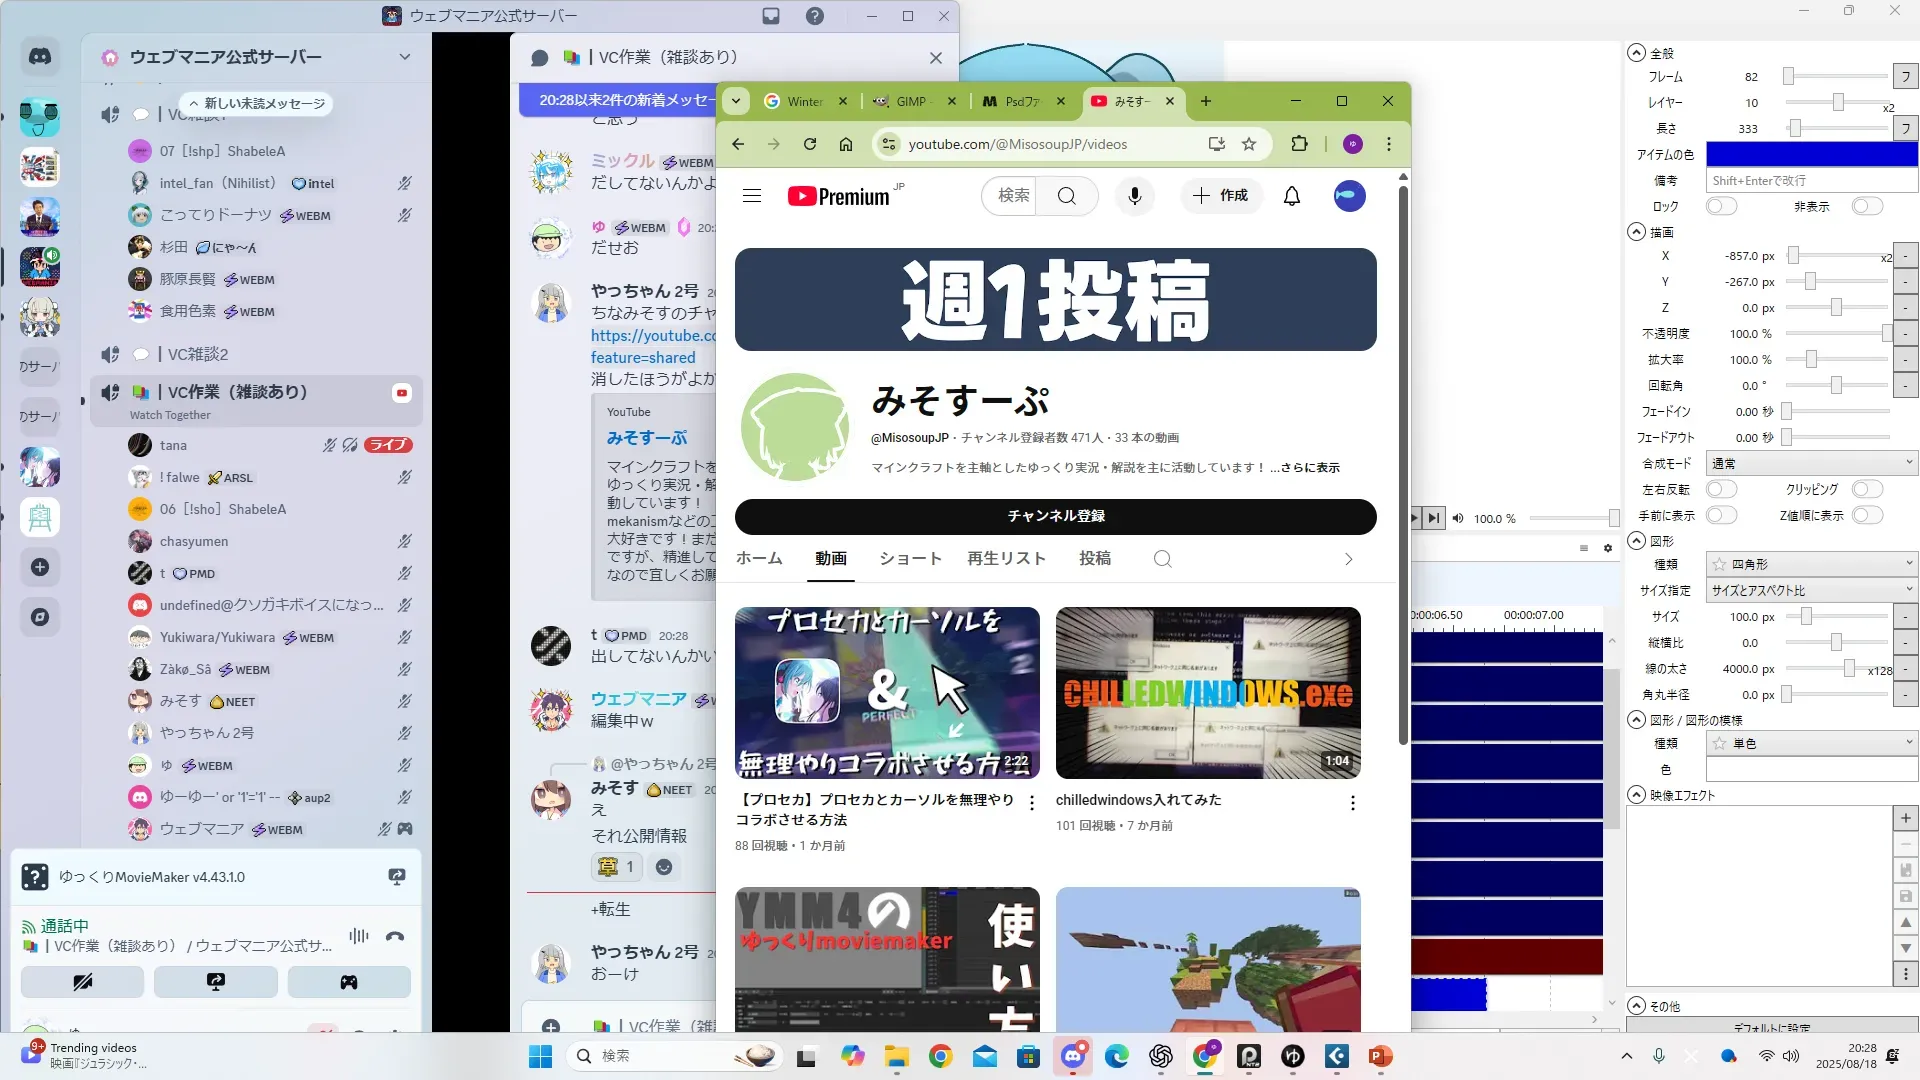Image resolution: width=1920 pixels, height=1080 pixels.
Task: Click チャンネル登録 subscribe button
Action: [x=1055, y=516]
